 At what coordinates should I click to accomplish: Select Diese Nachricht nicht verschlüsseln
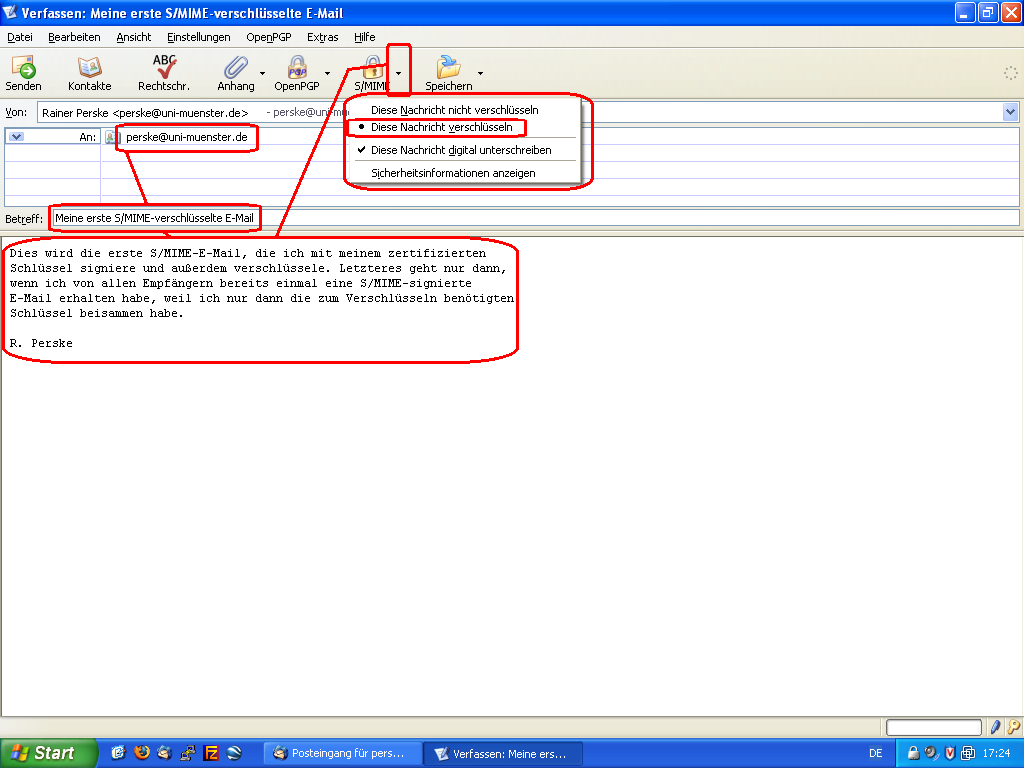(x=454, y=110)
